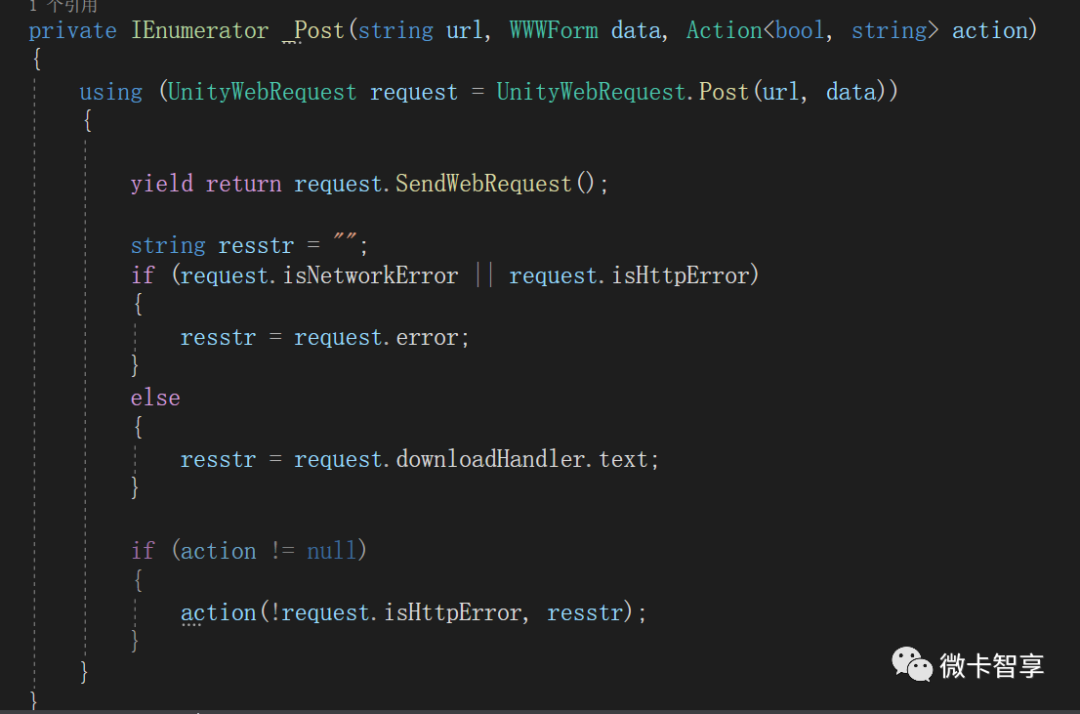Click the null keyword in the if condition
Viewport: 1080px width, 714px height.
click(x=332, y=551)
